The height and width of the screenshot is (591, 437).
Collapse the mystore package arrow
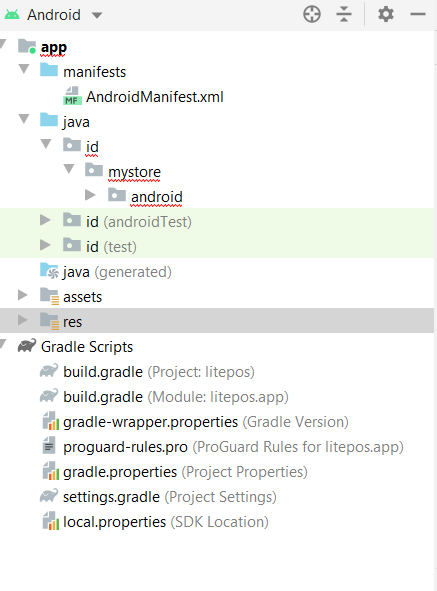pyautogui.click(x=69, y=169)
